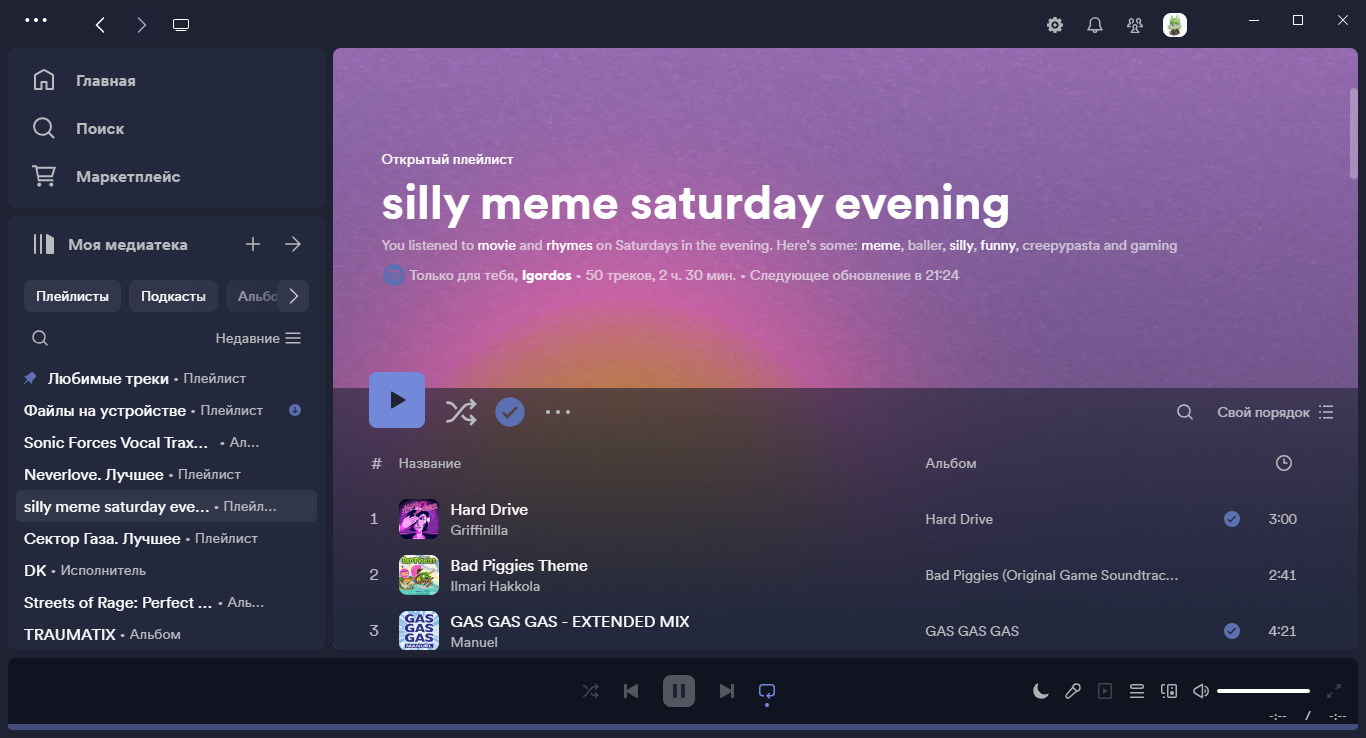Viewport: 1366px width, 738px height.
Task: Create a playlist with the plus icon
Action: click(x=253, y=244)
